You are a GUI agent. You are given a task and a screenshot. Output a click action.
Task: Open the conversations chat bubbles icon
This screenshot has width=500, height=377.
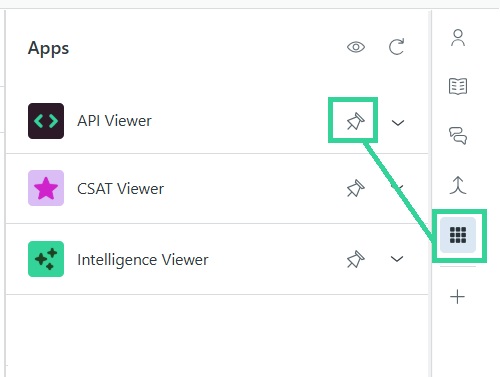click(458, 135)
